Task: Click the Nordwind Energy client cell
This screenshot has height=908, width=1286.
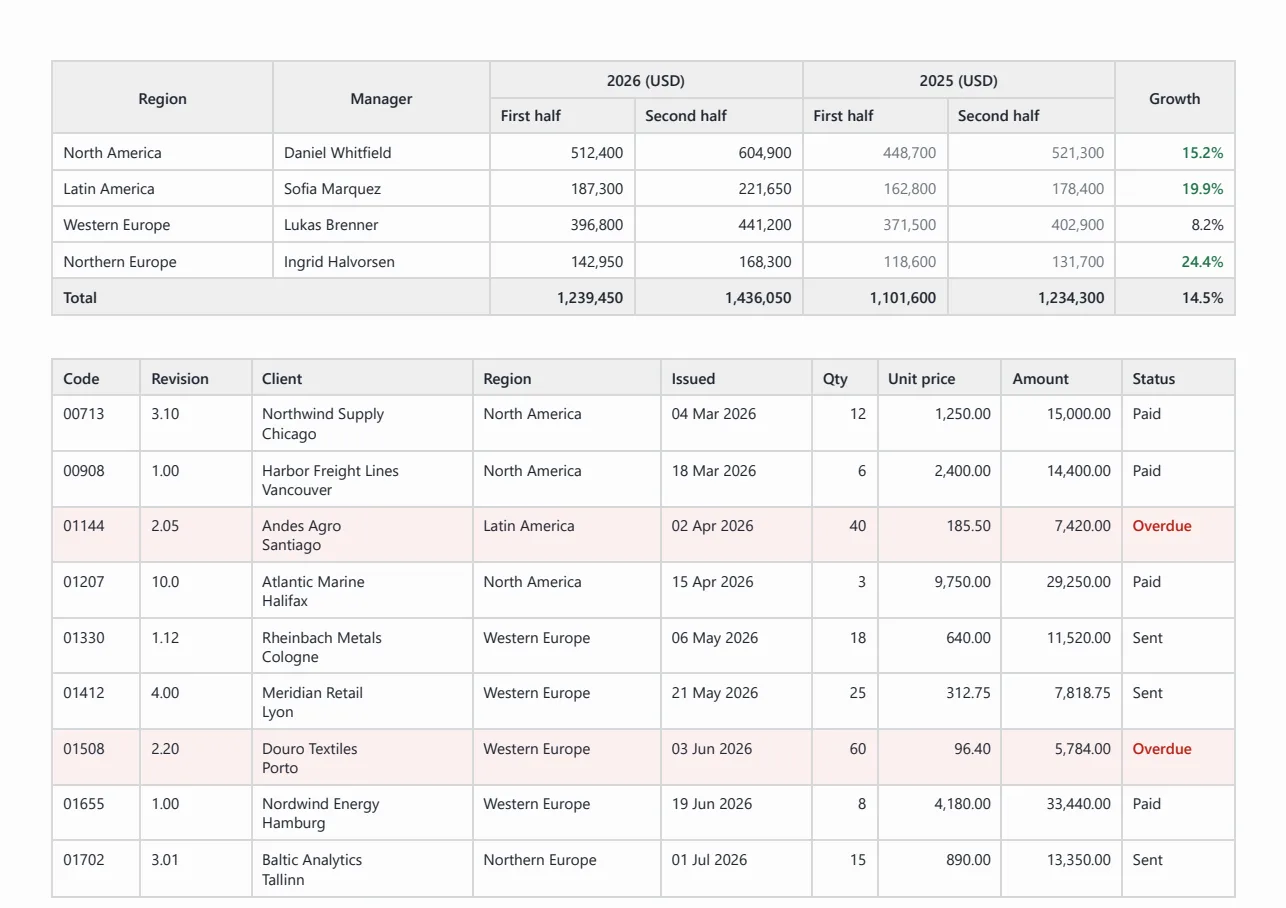Action: click(x=362, y=813)
